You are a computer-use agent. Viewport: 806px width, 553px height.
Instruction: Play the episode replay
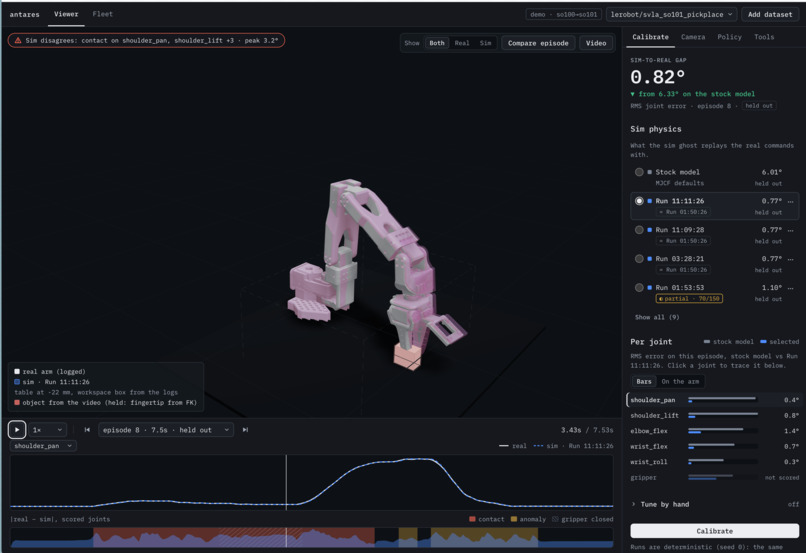click(x=17, y=430)
